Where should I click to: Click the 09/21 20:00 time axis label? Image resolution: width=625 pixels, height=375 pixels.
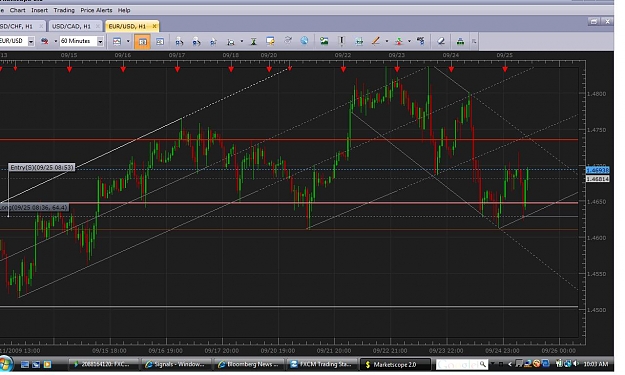(x=334, y=351)
